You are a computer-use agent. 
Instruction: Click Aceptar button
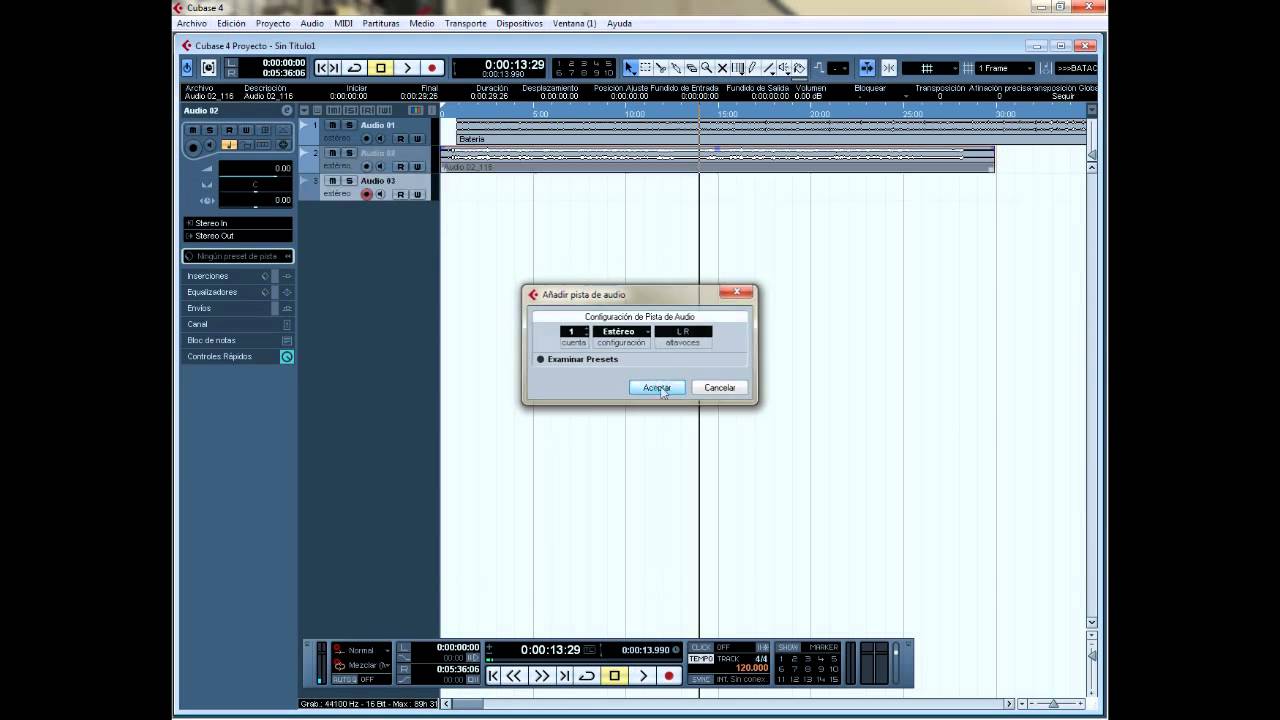pos(657,387)
